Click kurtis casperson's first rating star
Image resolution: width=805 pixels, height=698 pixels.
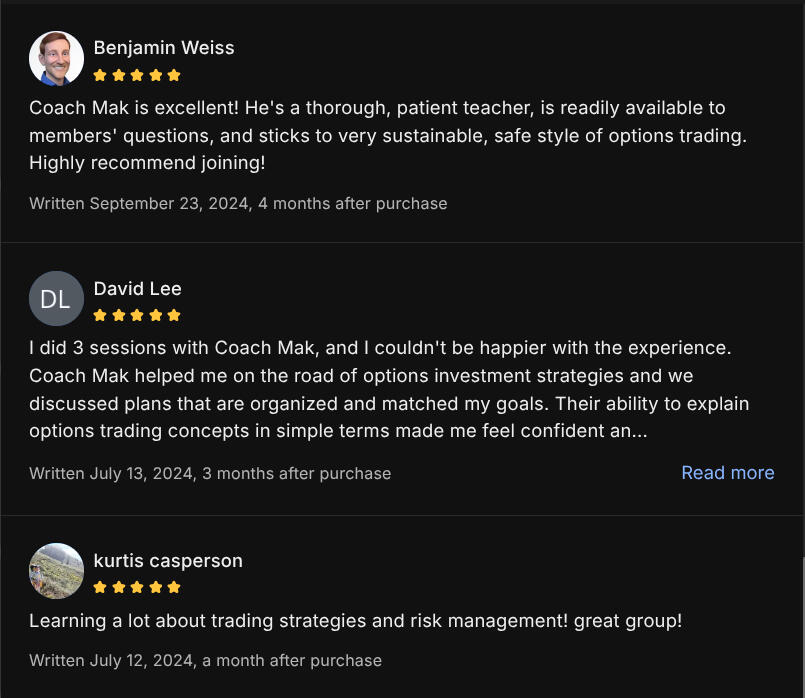pyautogui.click(x=100, y=587)
